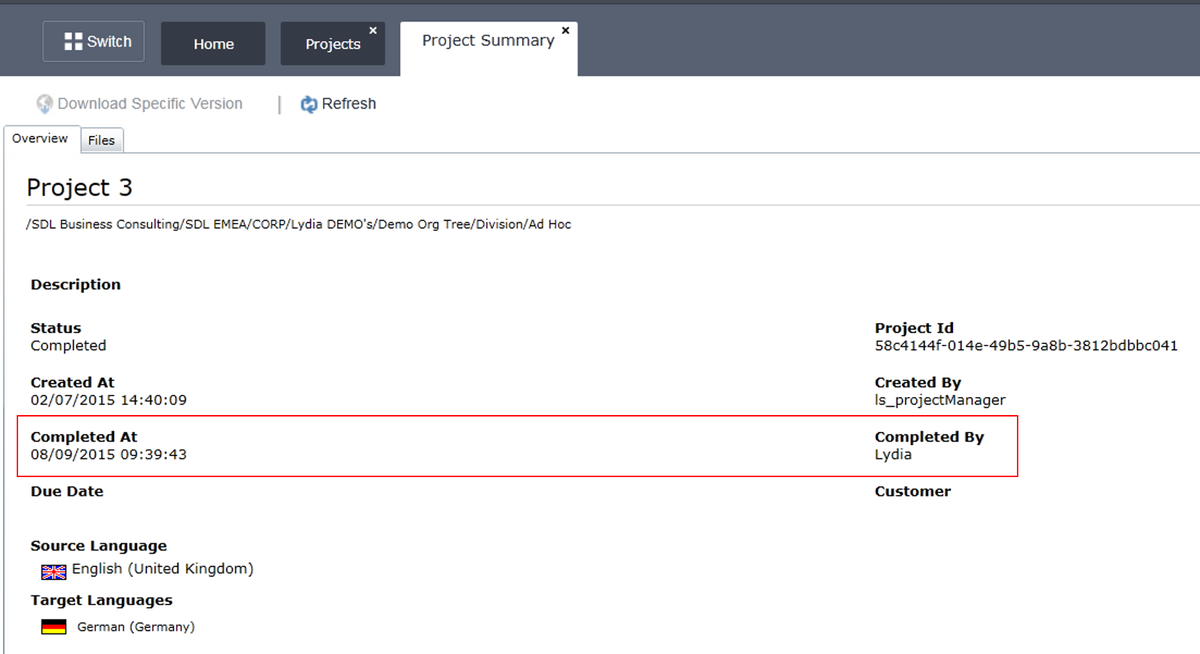Click the Source Language label
This screenshot has height=654, width=1200.
[99, 546]
